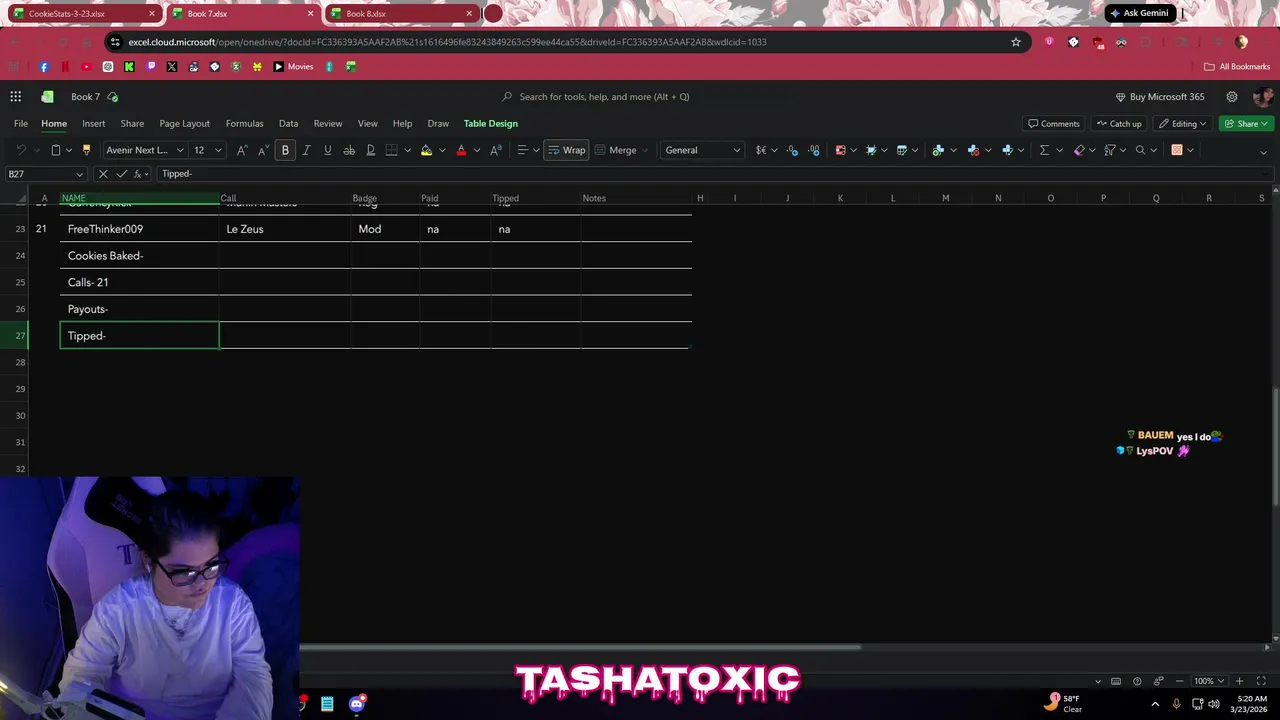Open the File menu
Screen dimensions: 1280x720
click(21, 123)
